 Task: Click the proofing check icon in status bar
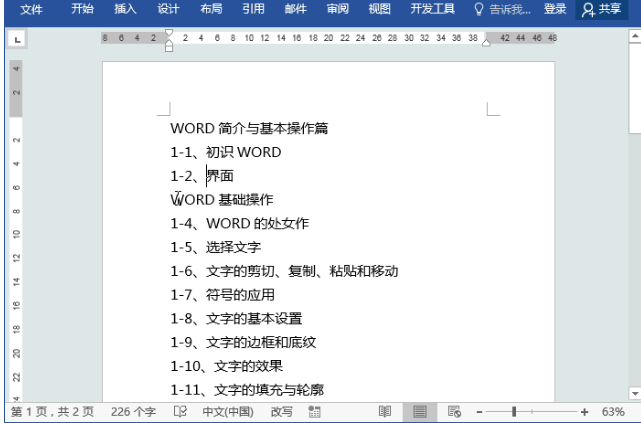pos(180,412)
